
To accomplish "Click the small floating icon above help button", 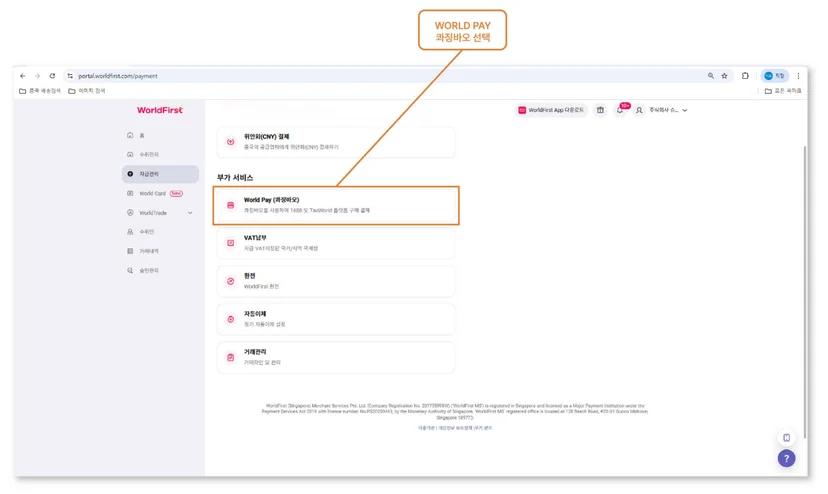I will tap(786, 437).
